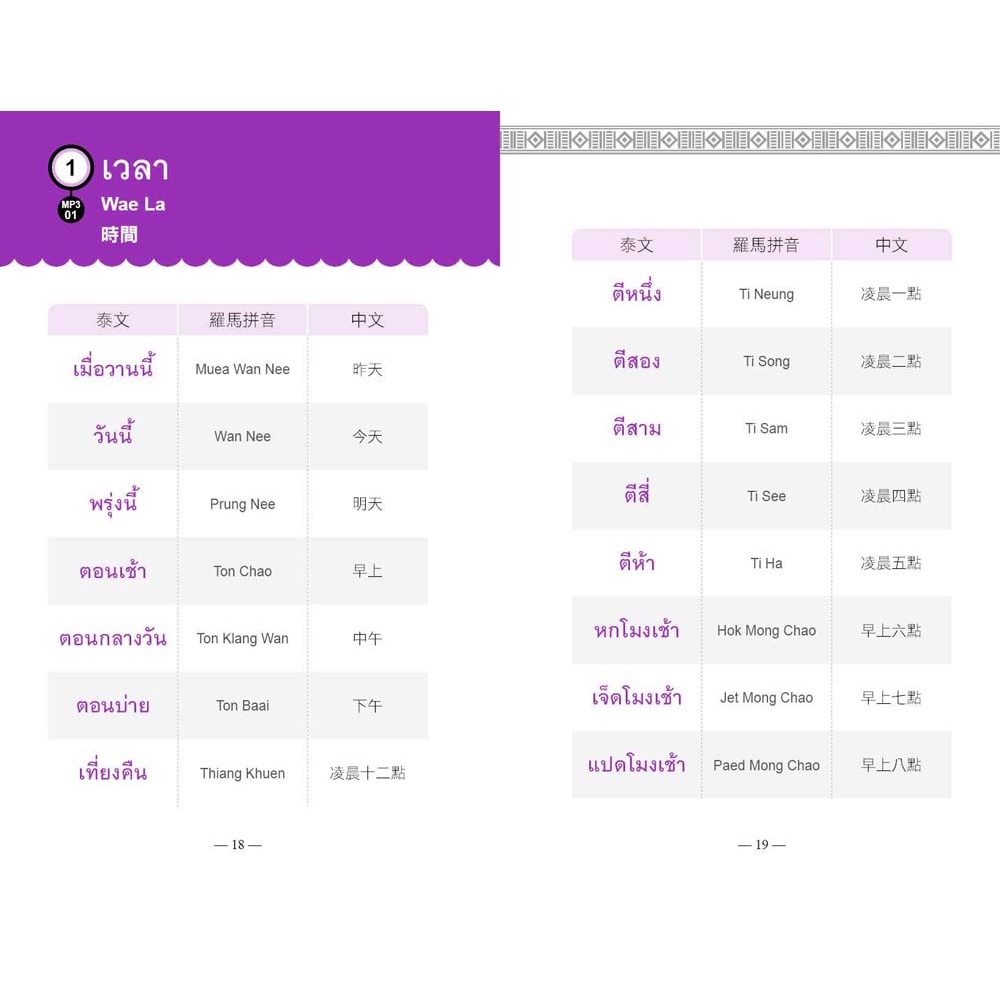Click the circled number 1 chapter badge
The width and height of the screenshot is (1000, 1000).
[70, 167]
